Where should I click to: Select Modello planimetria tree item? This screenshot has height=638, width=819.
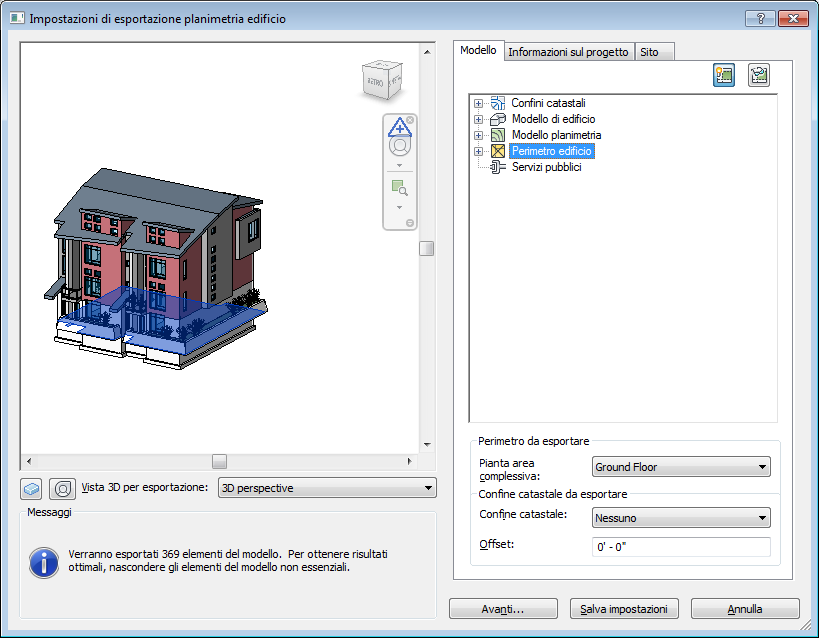point(556,135)
